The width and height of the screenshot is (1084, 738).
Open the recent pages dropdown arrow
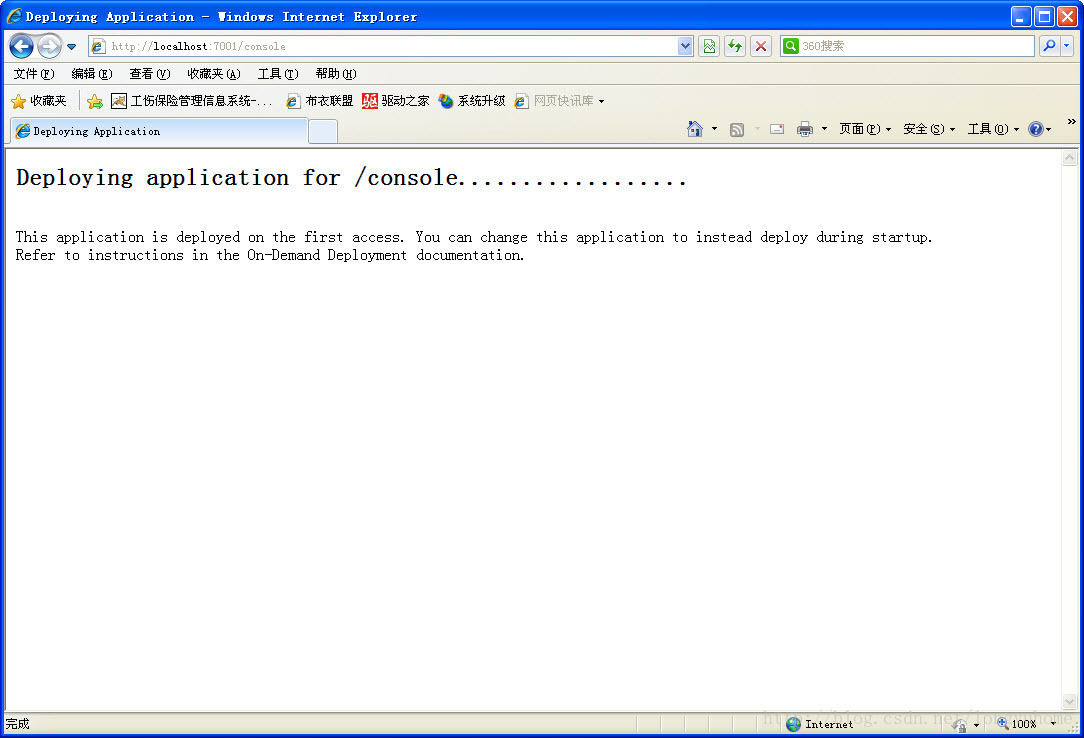coord(71,46)
